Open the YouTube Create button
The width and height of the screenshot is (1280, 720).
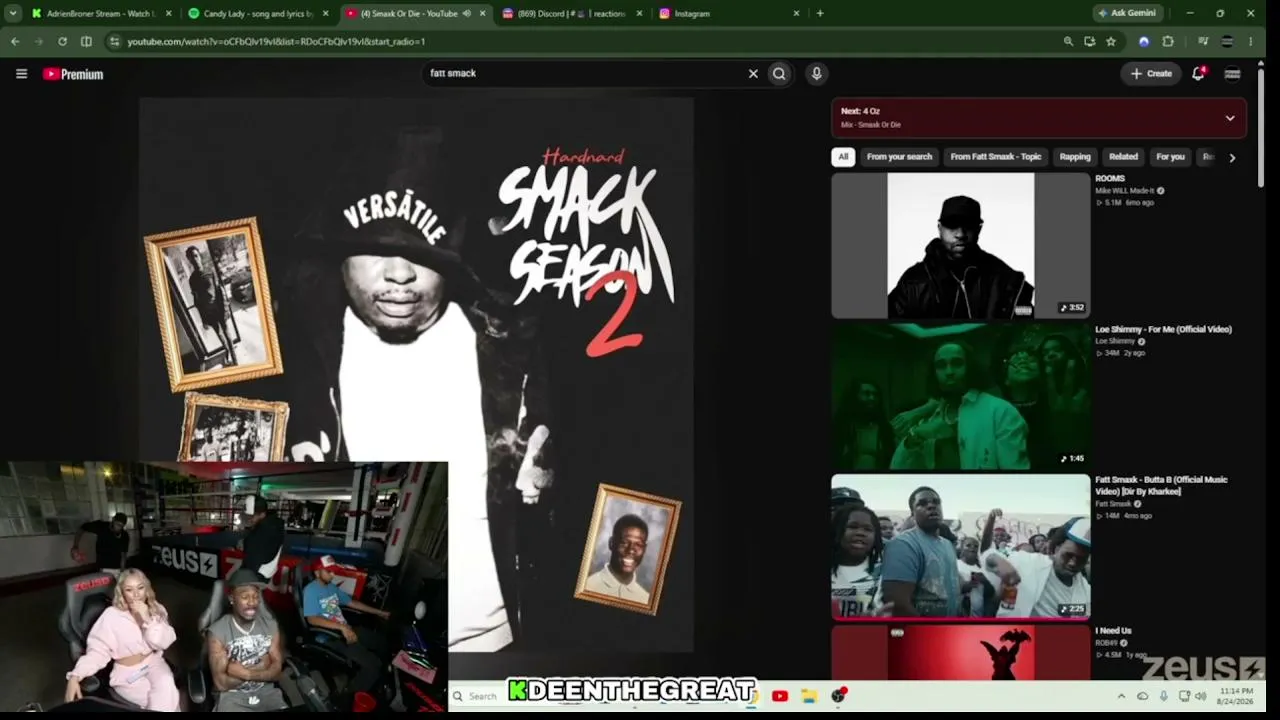[x=1151, y=73]
